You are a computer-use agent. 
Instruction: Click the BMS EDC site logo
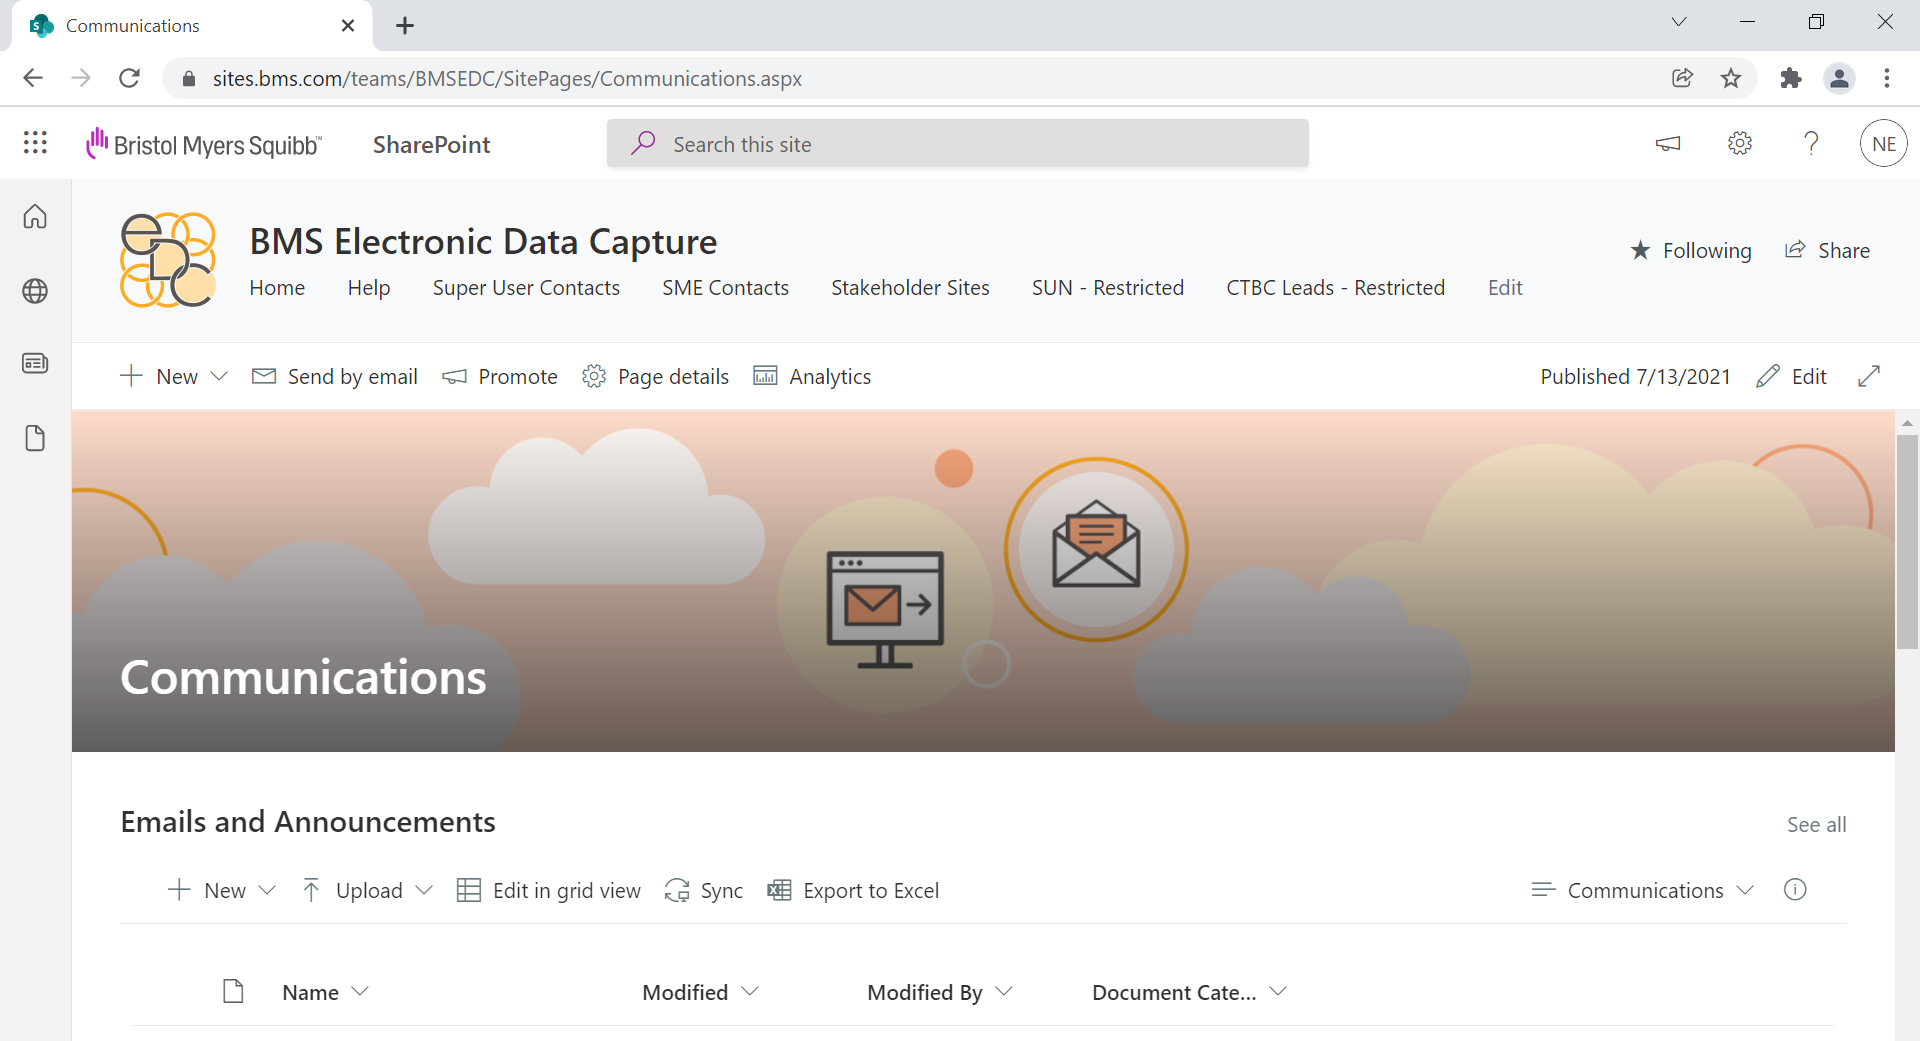pos(168,260)
